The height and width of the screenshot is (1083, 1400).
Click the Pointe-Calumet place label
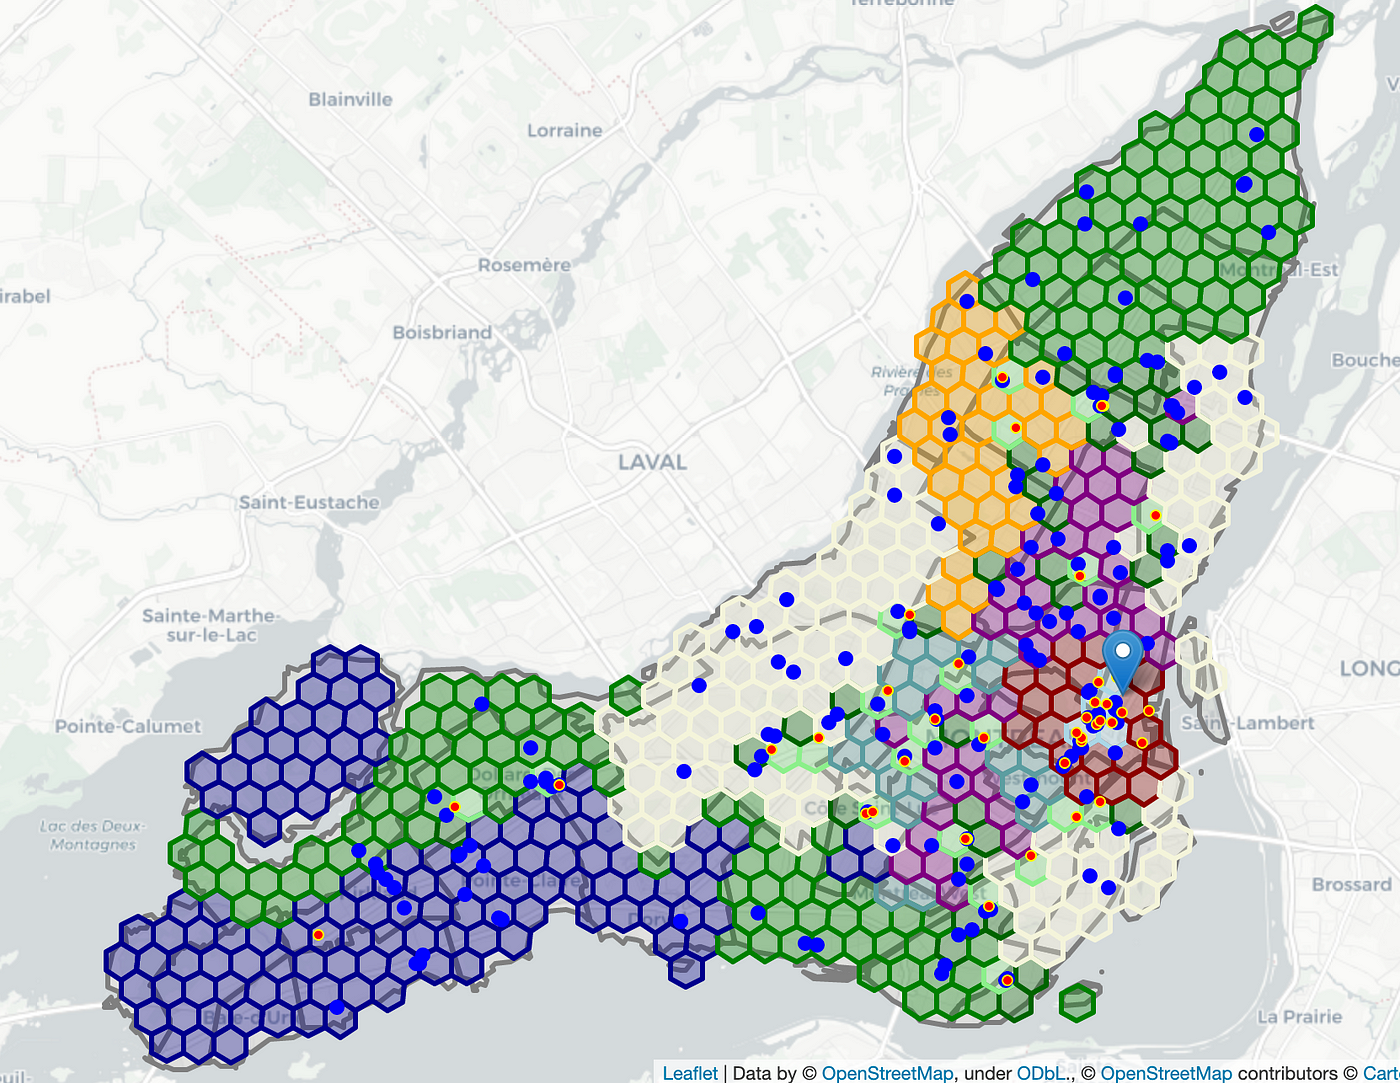point(128,726)
